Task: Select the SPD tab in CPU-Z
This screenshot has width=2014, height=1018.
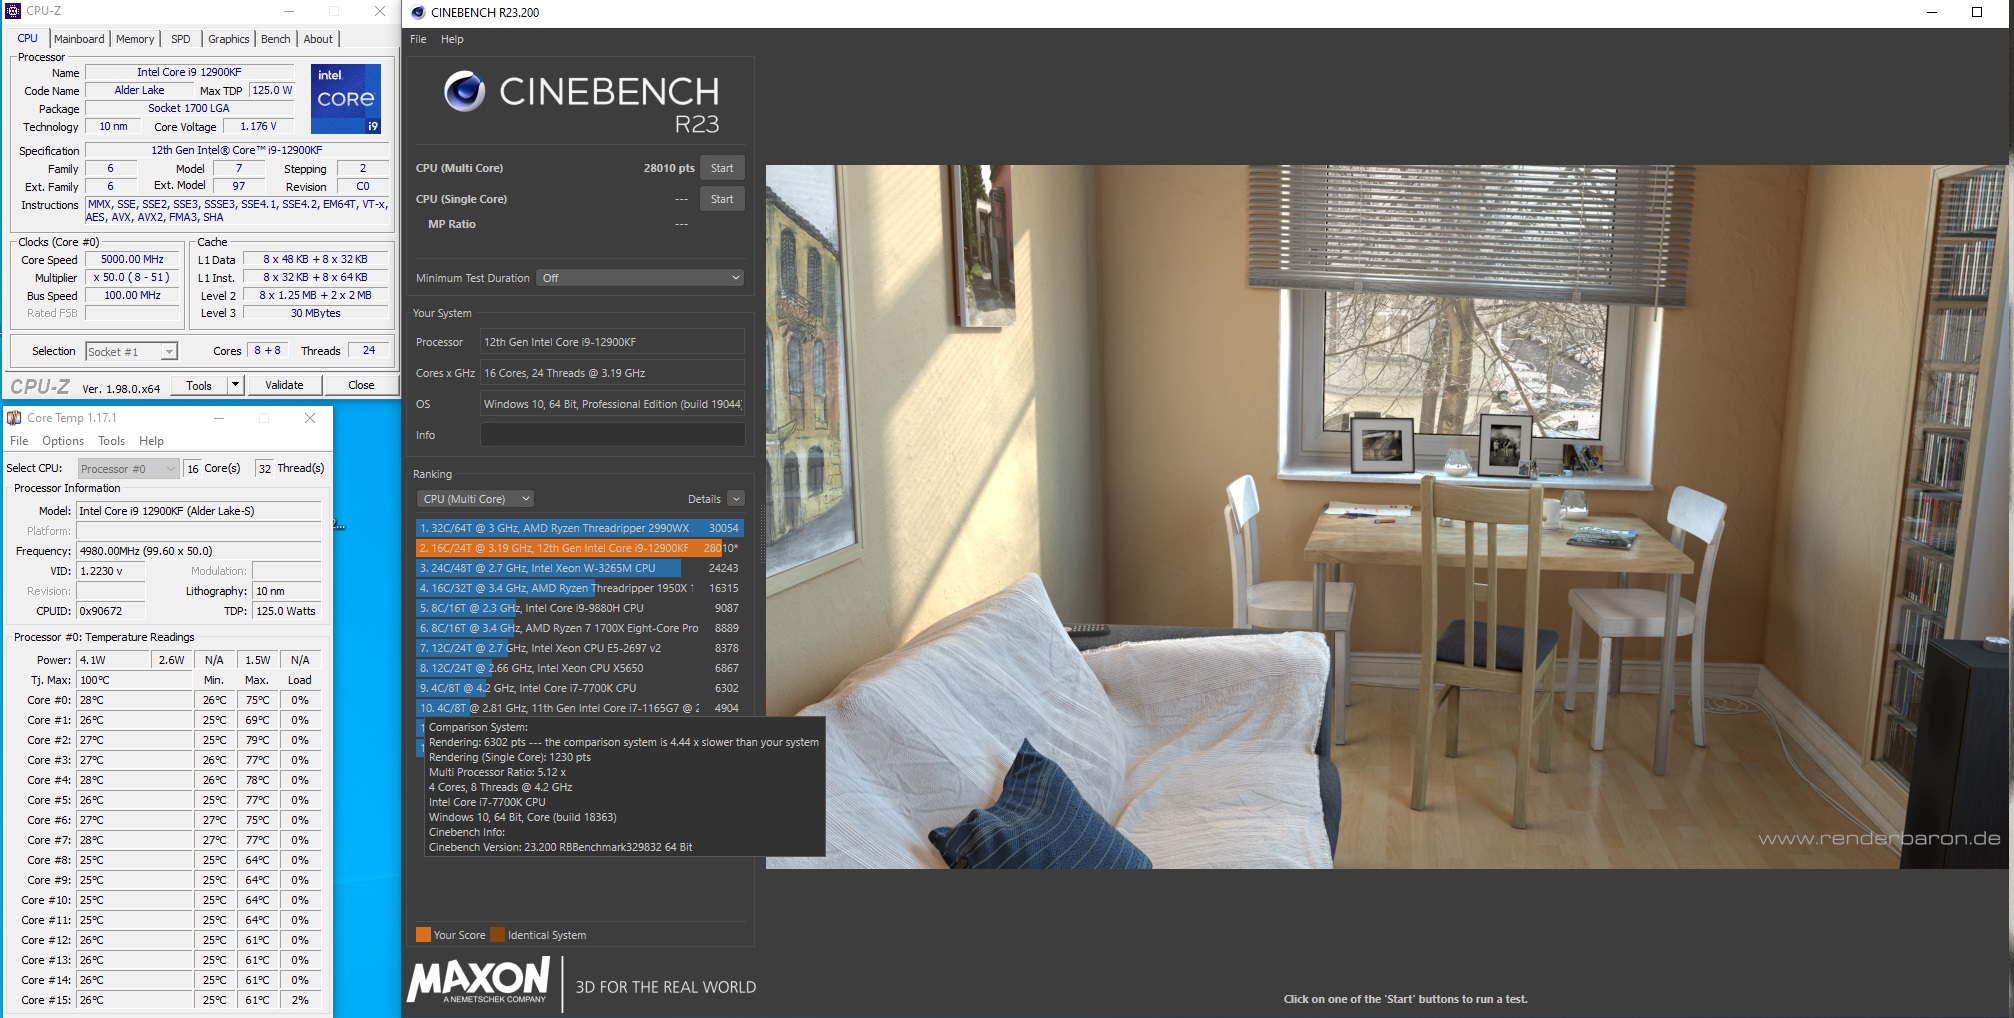Action: [x=181, y=39]
